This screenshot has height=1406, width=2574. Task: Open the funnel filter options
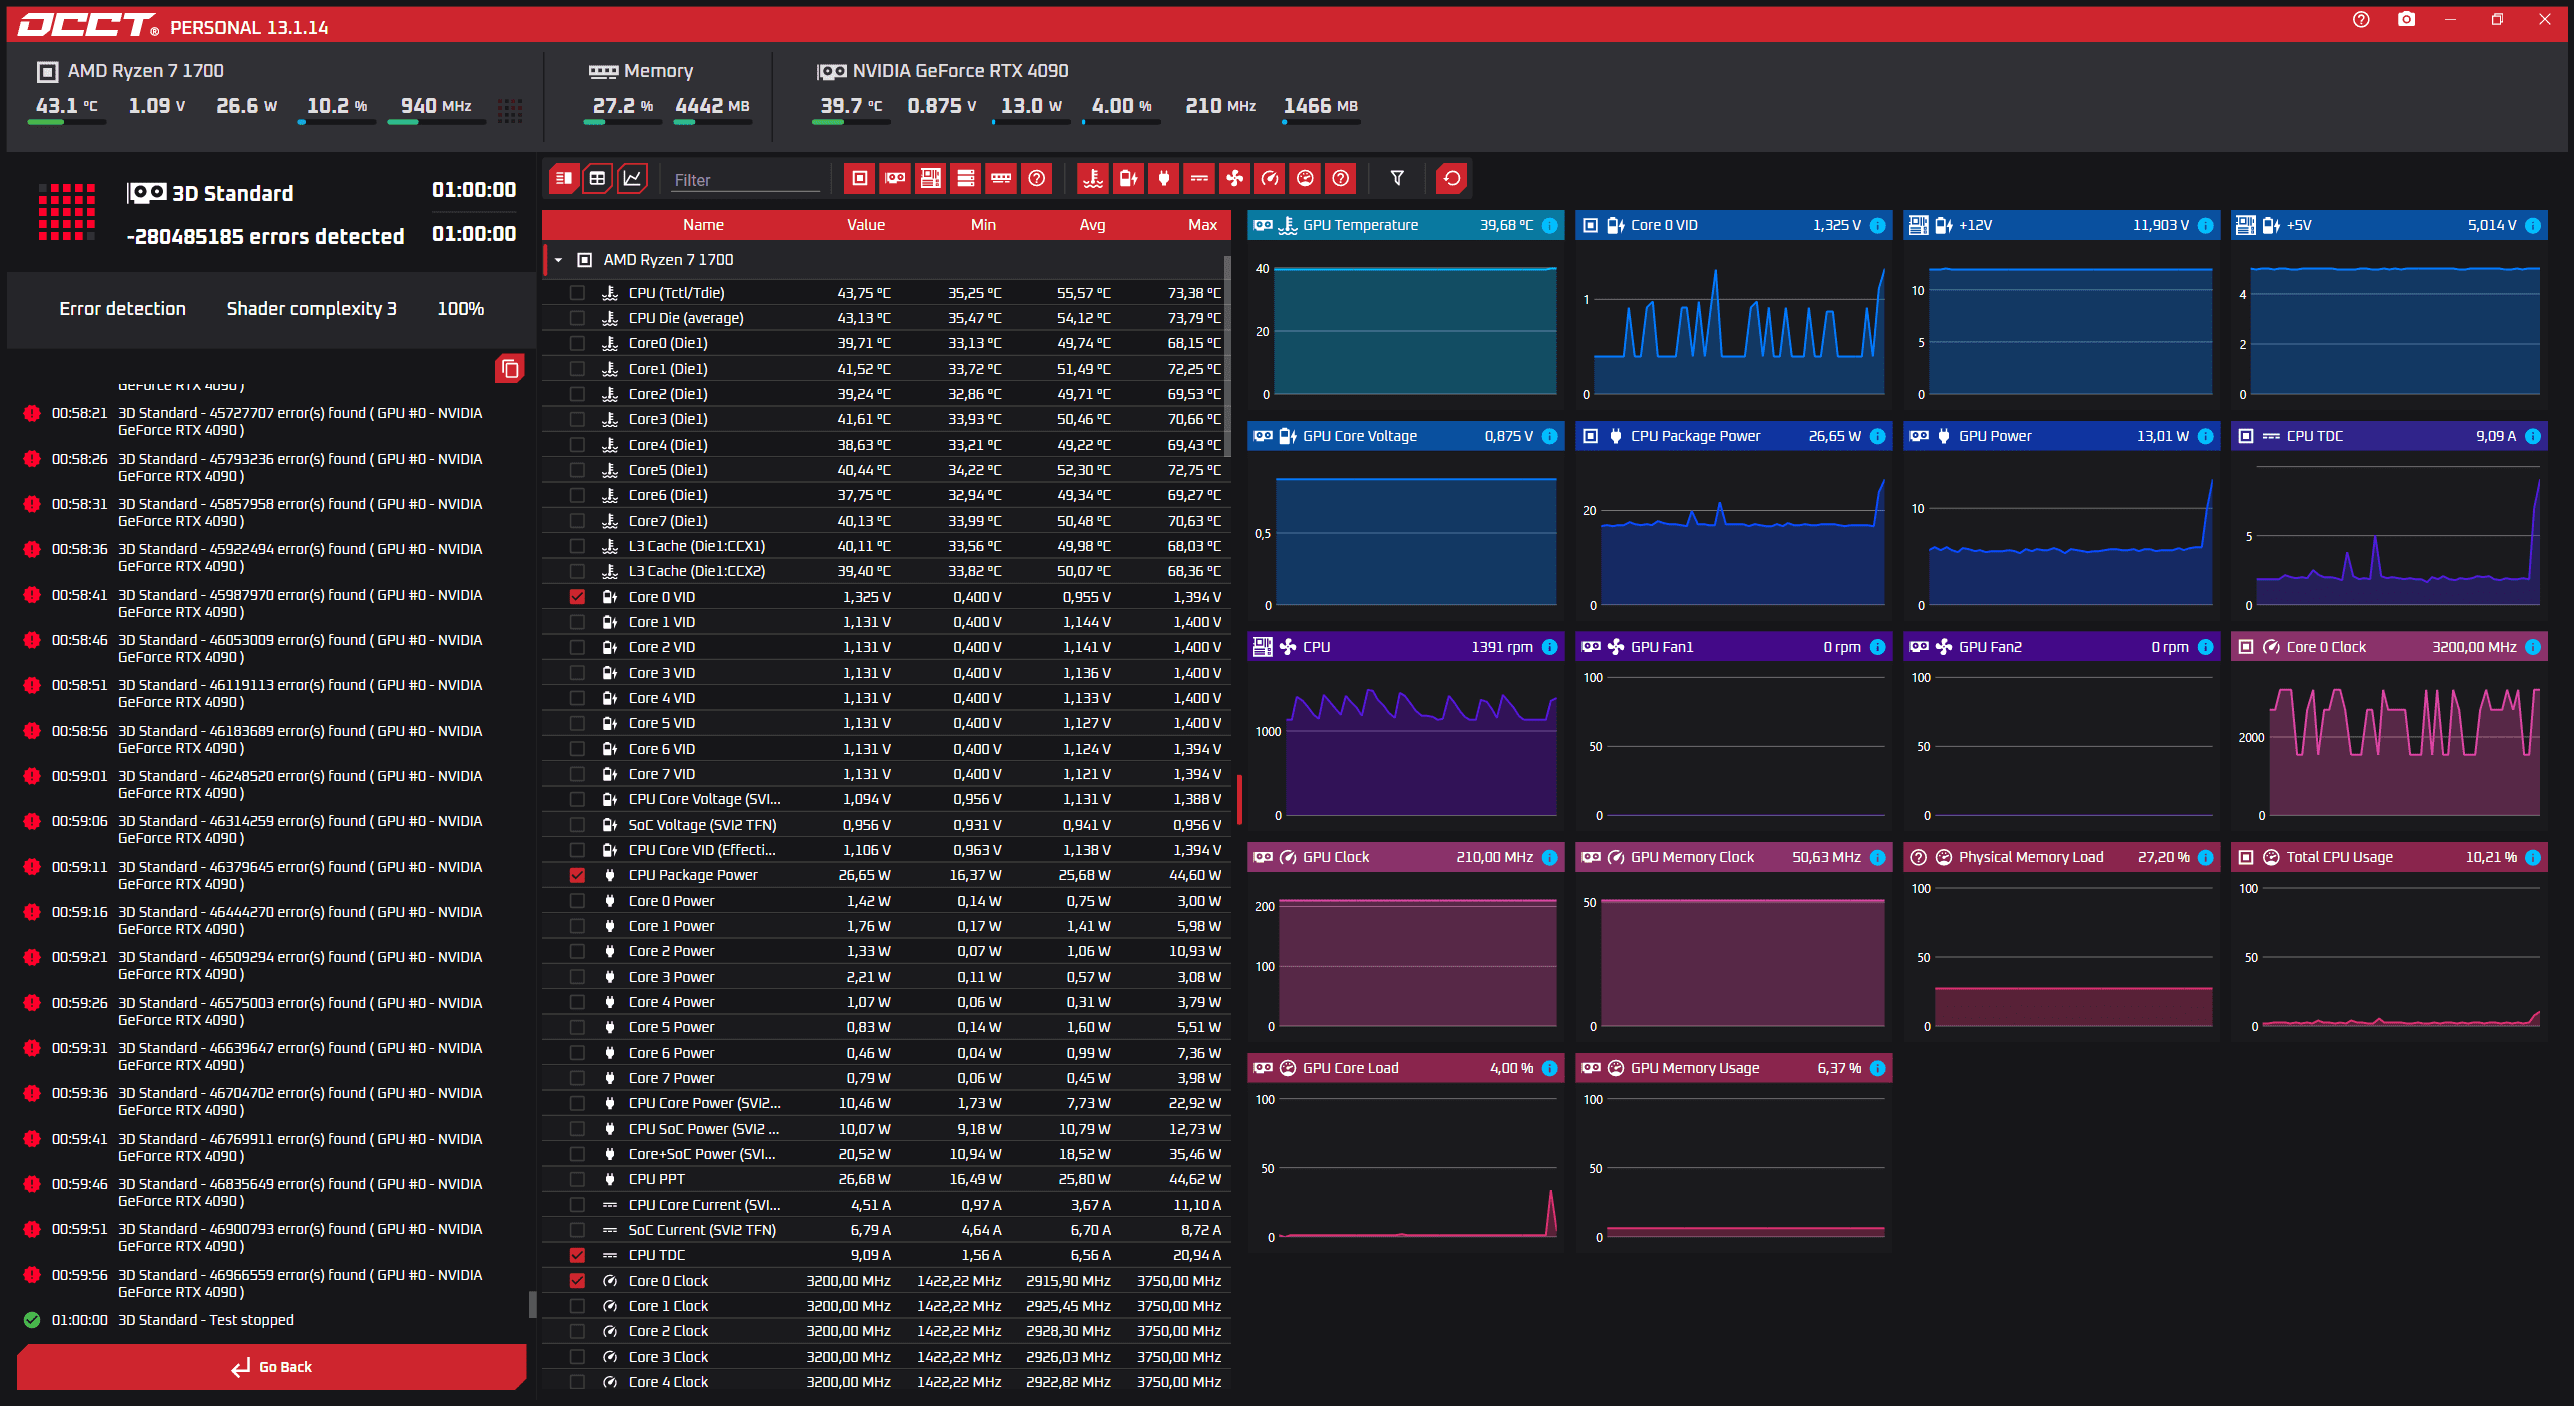click(x=1397, y=179)
